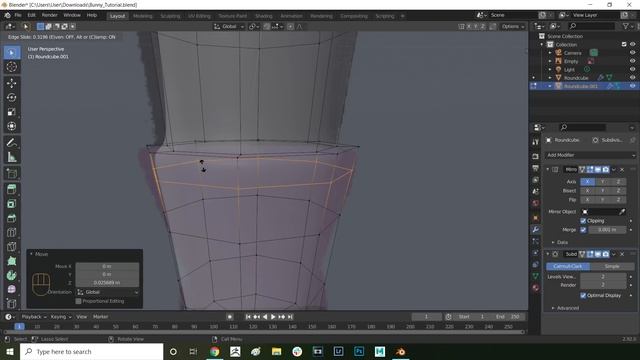
Task: Remove the Mirror modifier
Action: (622, 169)
